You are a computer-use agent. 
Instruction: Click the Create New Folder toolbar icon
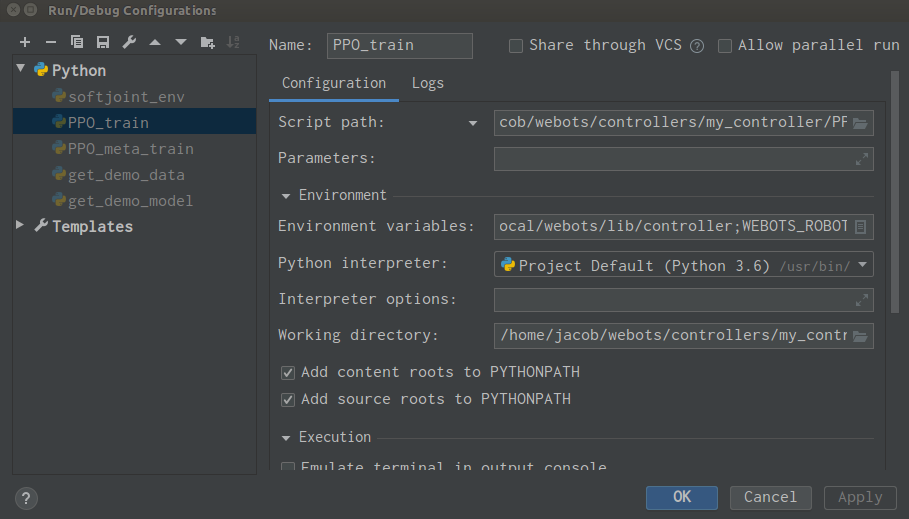[x=207, y=42]
